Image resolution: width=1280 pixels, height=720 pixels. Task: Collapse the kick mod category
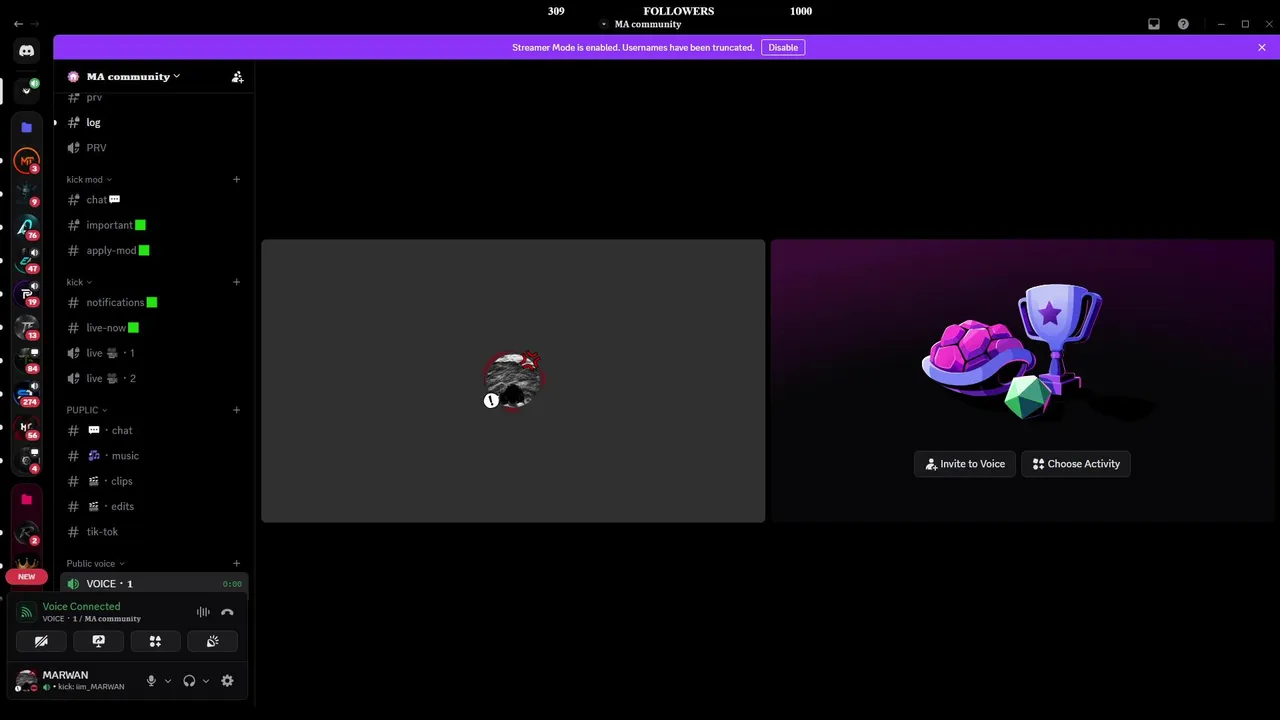pyautogui.click(x=89, y=179)
